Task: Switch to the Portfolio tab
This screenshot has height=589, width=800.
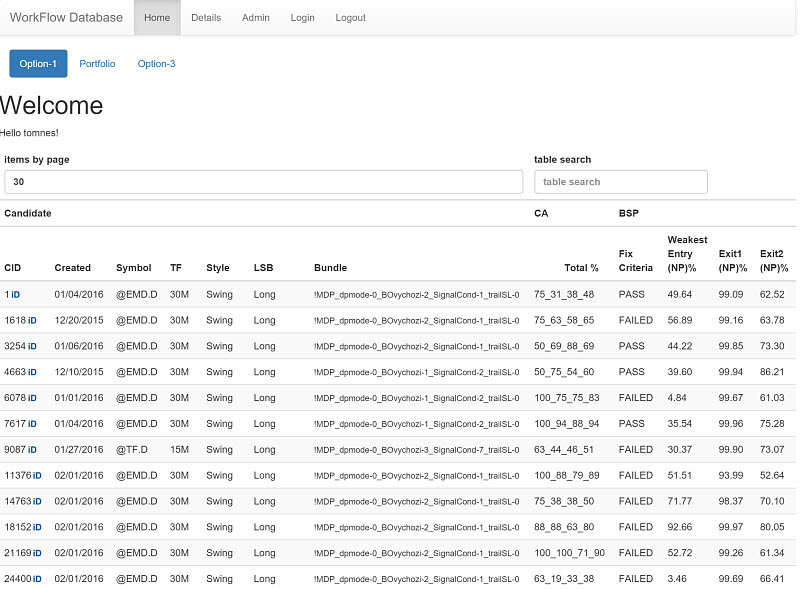Action: point(97,64)
